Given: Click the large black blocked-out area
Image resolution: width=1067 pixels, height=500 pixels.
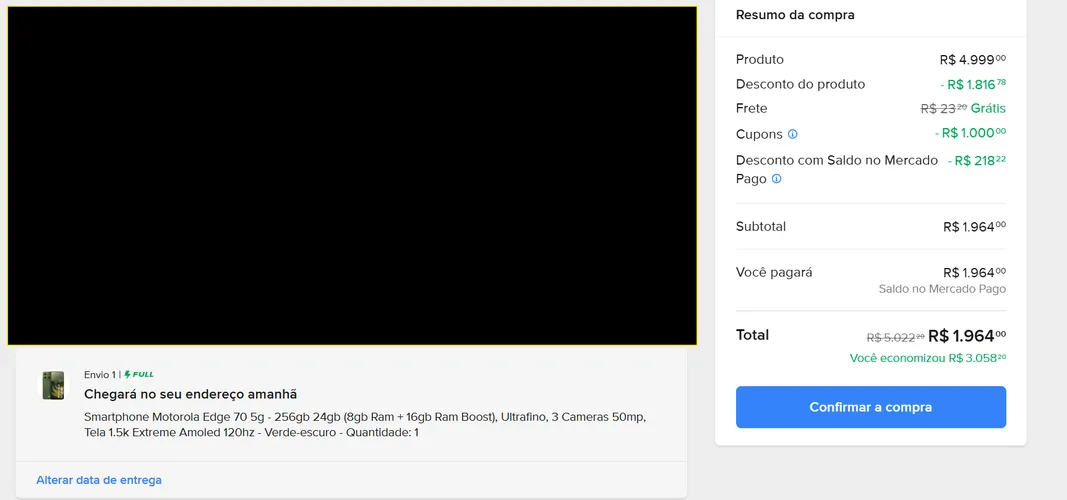Looking at the screenshot, I should (x=352, y=176).
